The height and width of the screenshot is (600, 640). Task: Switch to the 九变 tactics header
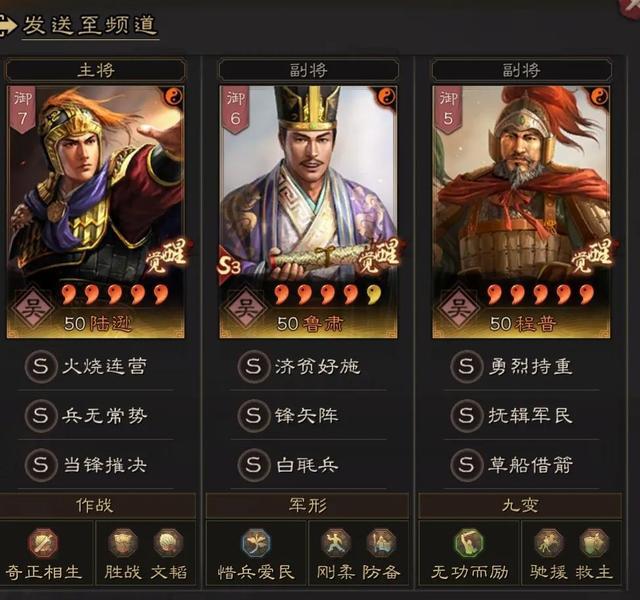pos(520,505)
